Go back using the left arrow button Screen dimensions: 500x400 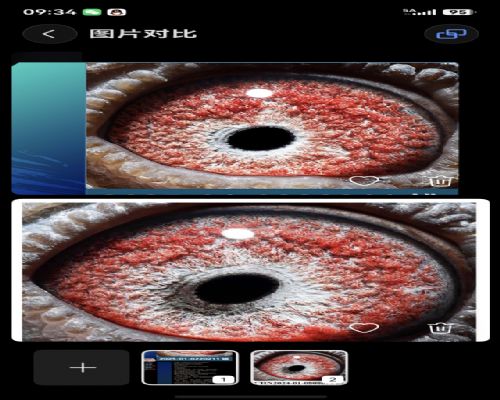(x=50, y=34)
